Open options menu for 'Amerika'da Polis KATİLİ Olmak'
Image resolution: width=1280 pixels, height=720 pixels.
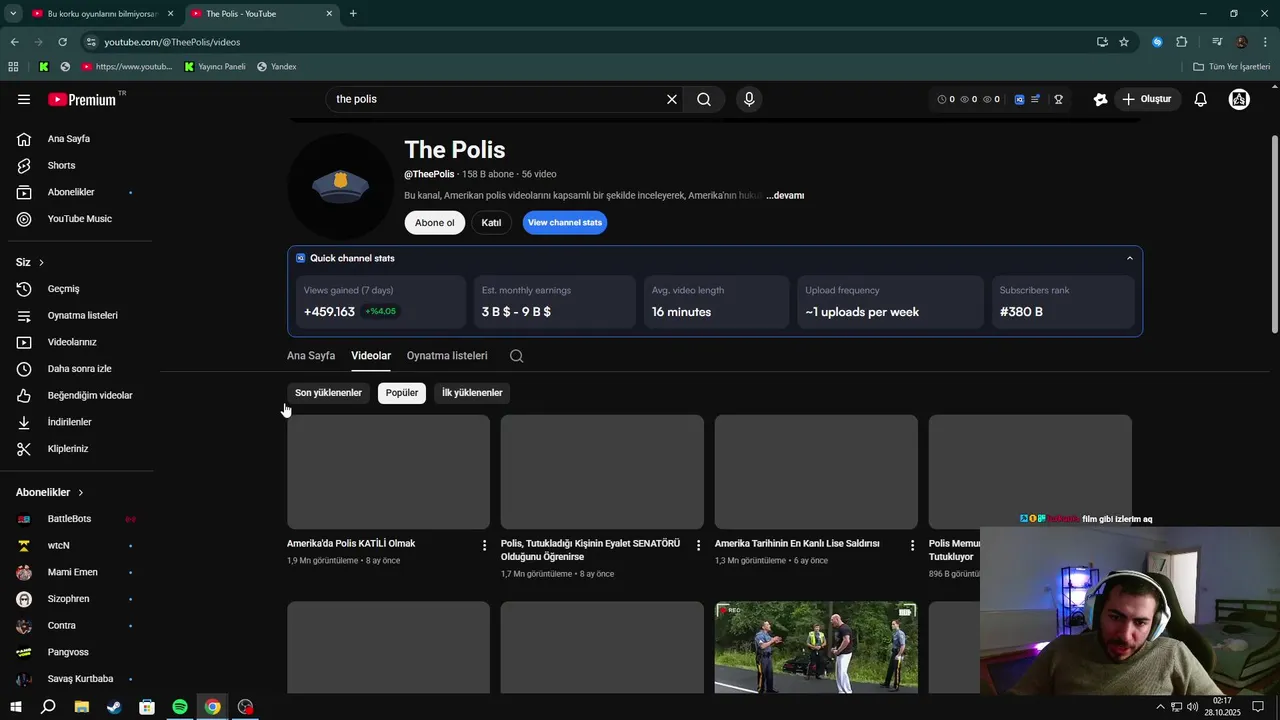484,545
